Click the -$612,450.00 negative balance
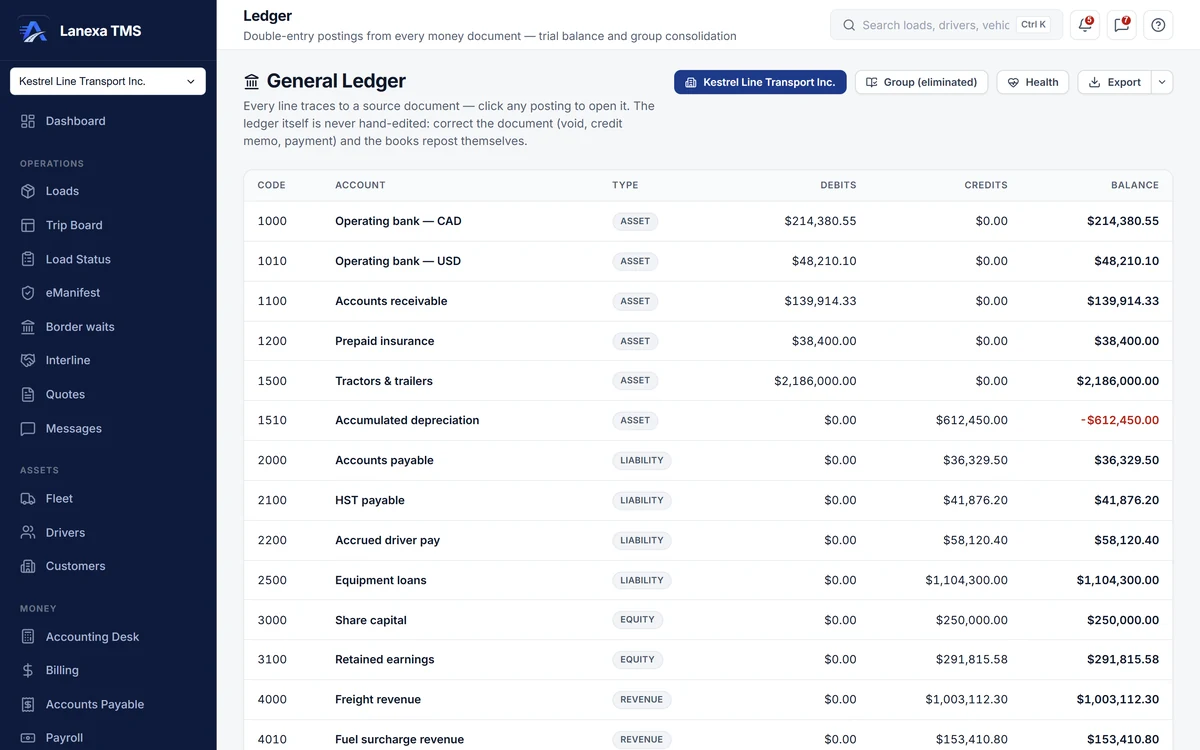The width and height of the screenshot is (1200, 750). (1119, 420)
